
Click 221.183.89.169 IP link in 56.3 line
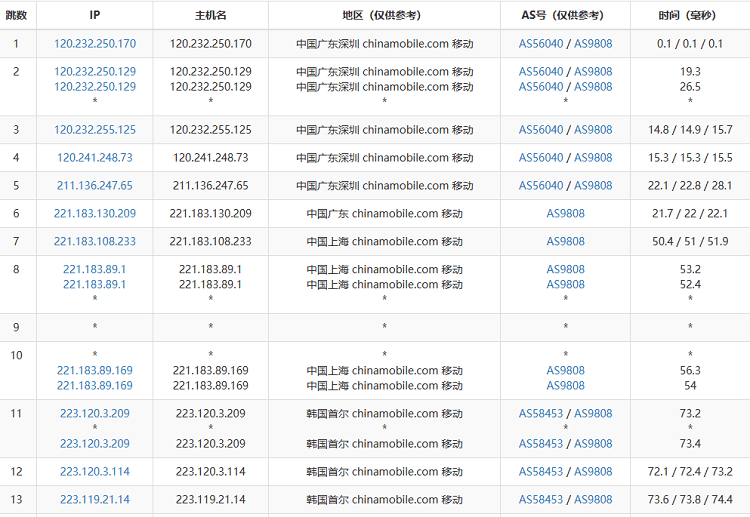95,370
